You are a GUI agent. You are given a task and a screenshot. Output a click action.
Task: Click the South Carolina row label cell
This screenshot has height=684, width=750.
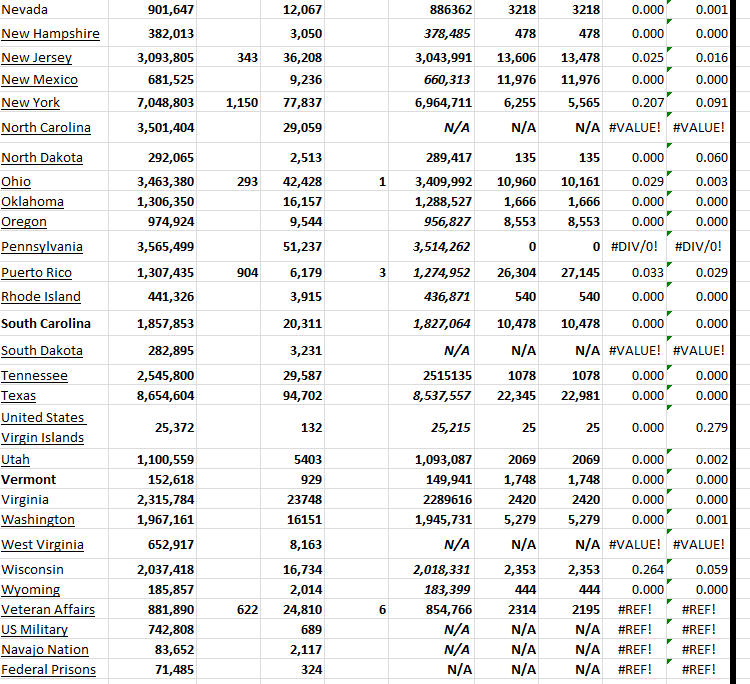46,324
